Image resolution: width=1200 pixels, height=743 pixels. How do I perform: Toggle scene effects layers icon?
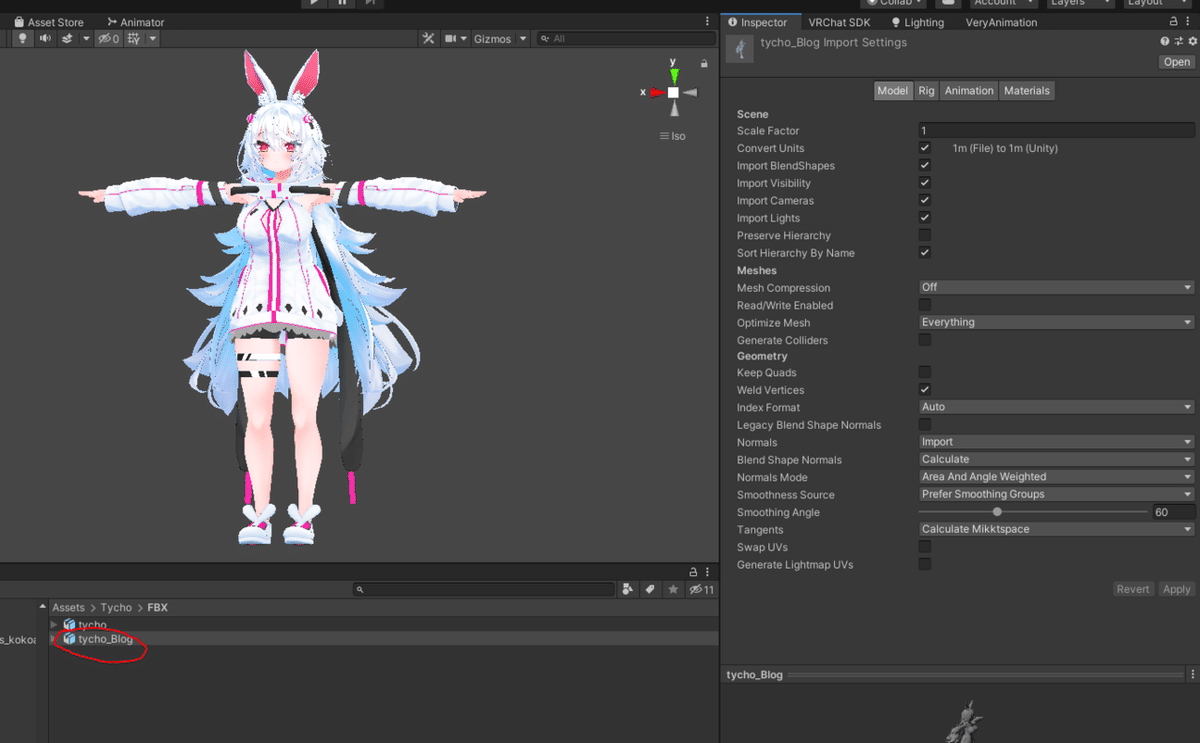pyautogui.click(x=67, y=38)
